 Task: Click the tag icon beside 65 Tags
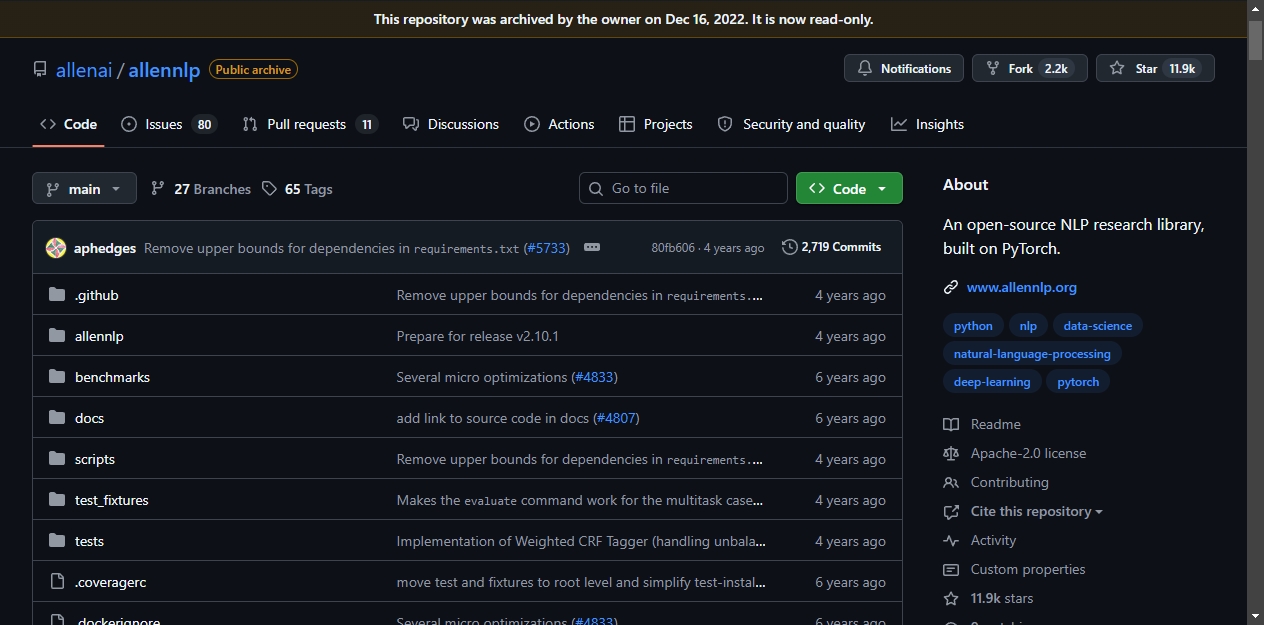click(x=269, y=189)
